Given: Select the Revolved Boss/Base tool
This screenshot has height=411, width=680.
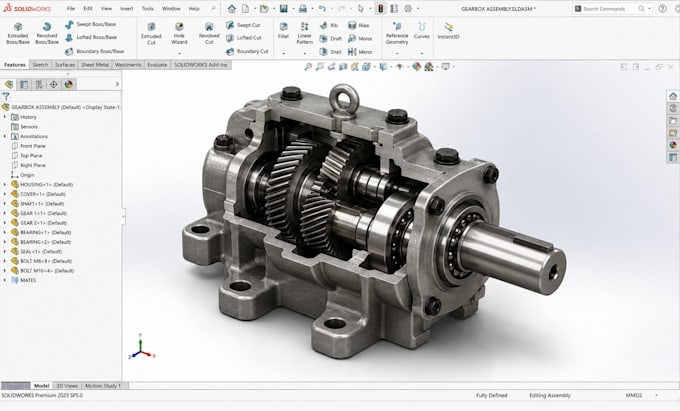Looking at the screenshot, I should point(47,33).
